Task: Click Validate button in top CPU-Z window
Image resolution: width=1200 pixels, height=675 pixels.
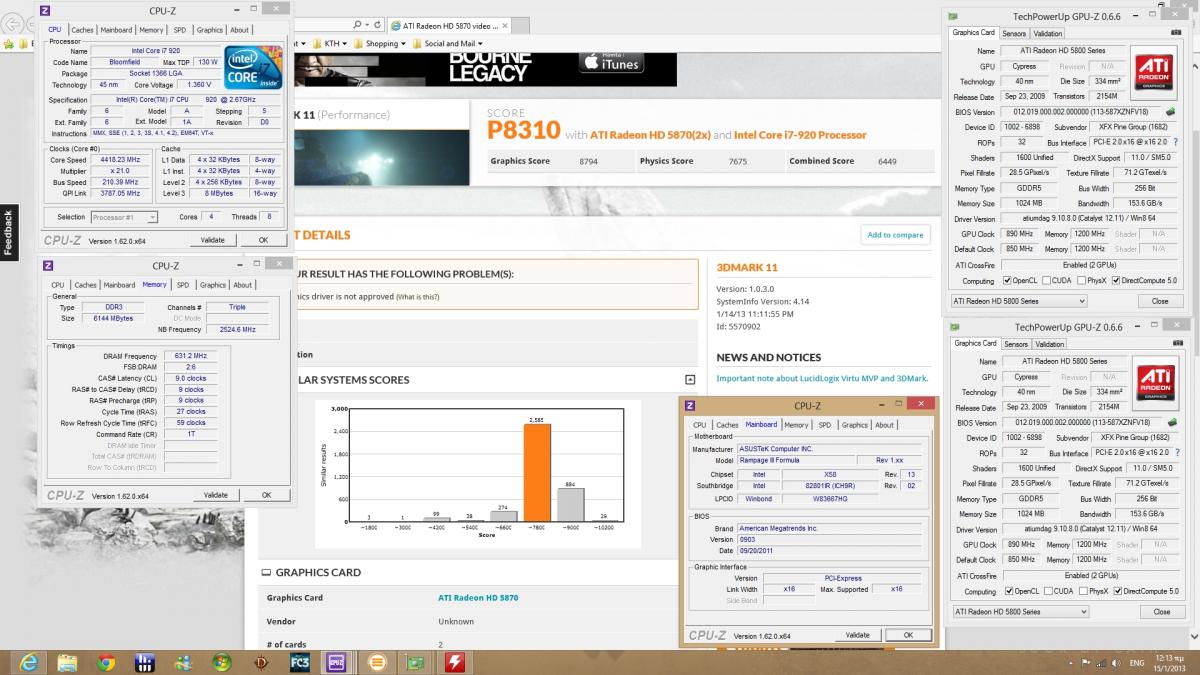Action: 213,240
